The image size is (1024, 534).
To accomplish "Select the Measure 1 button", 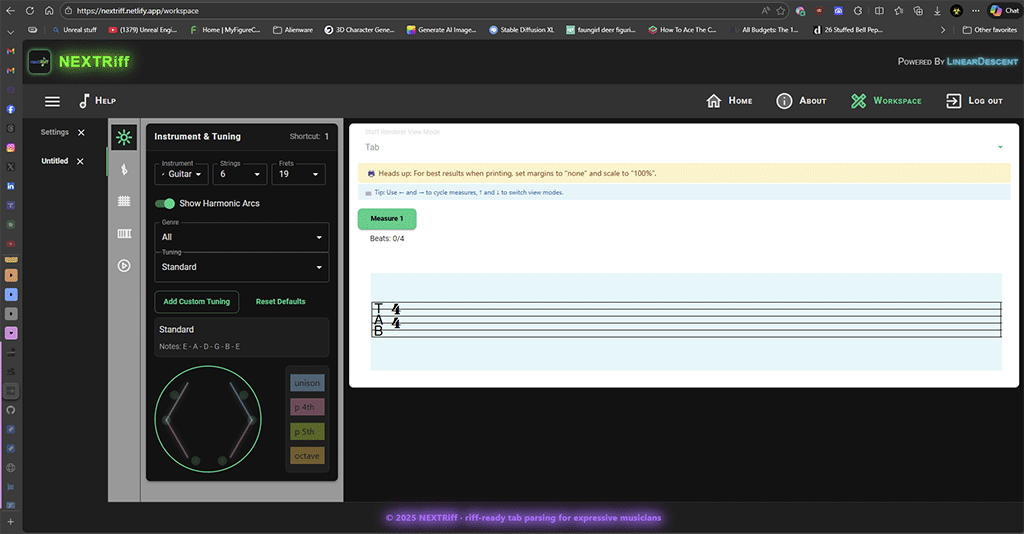I will (x=386, y=219).
